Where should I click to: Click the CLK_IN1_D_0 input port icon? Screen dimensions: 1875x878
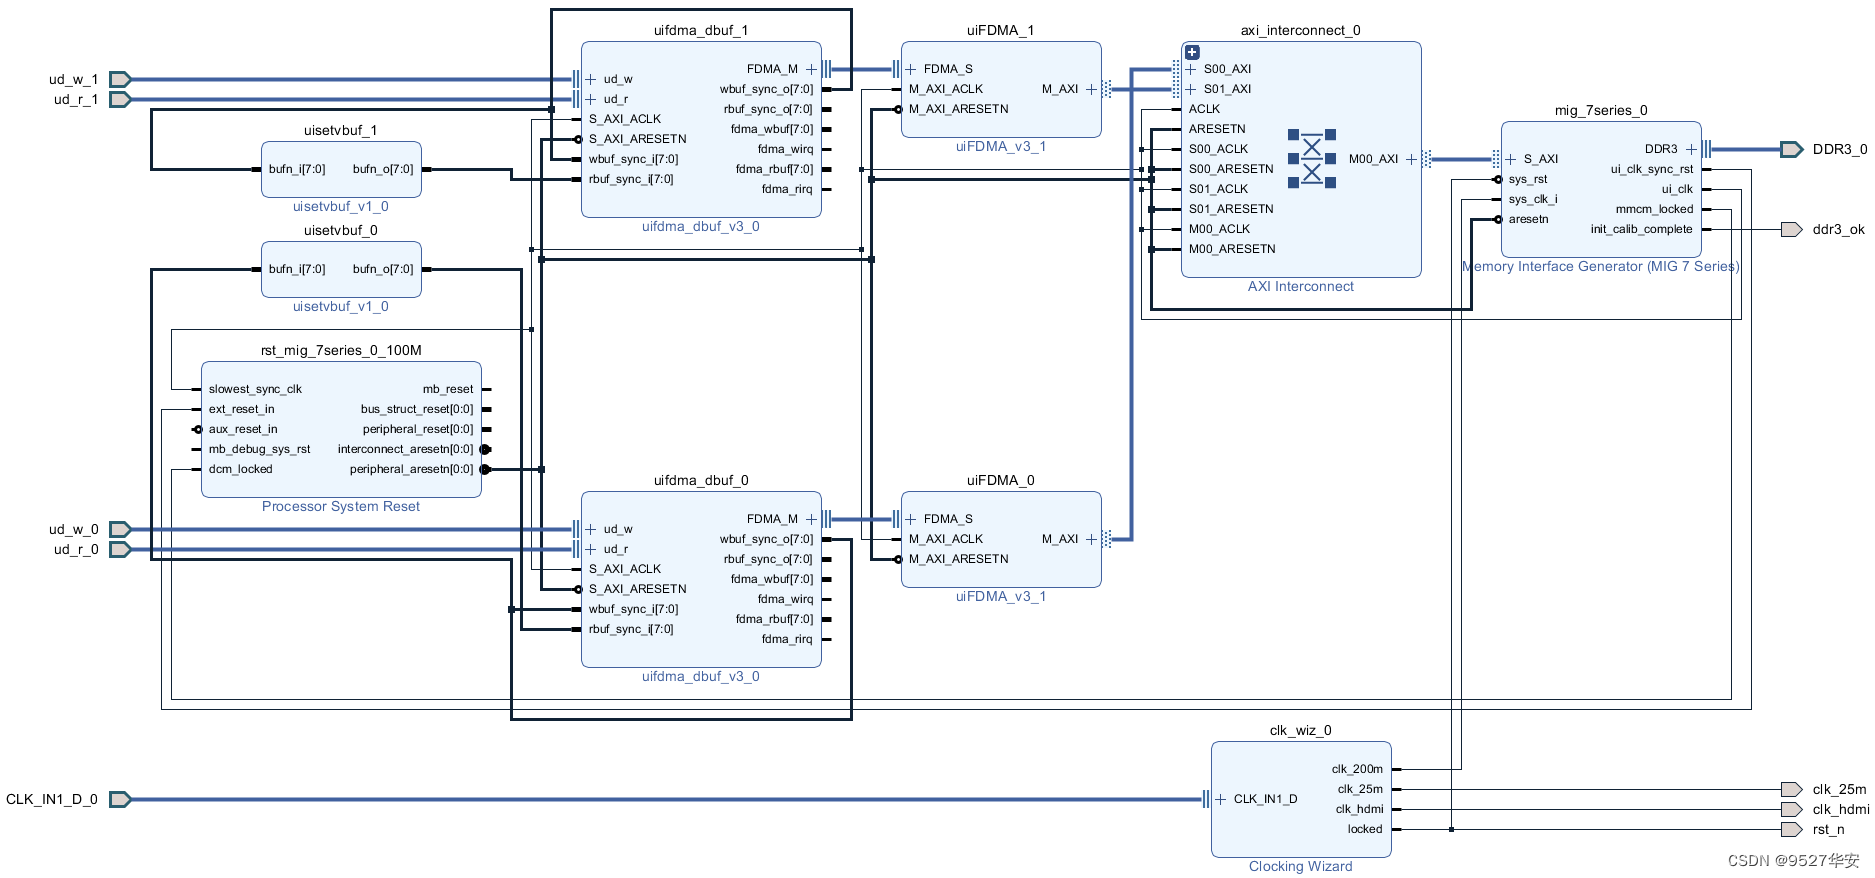pyautogui.click(x=120, y=799)
